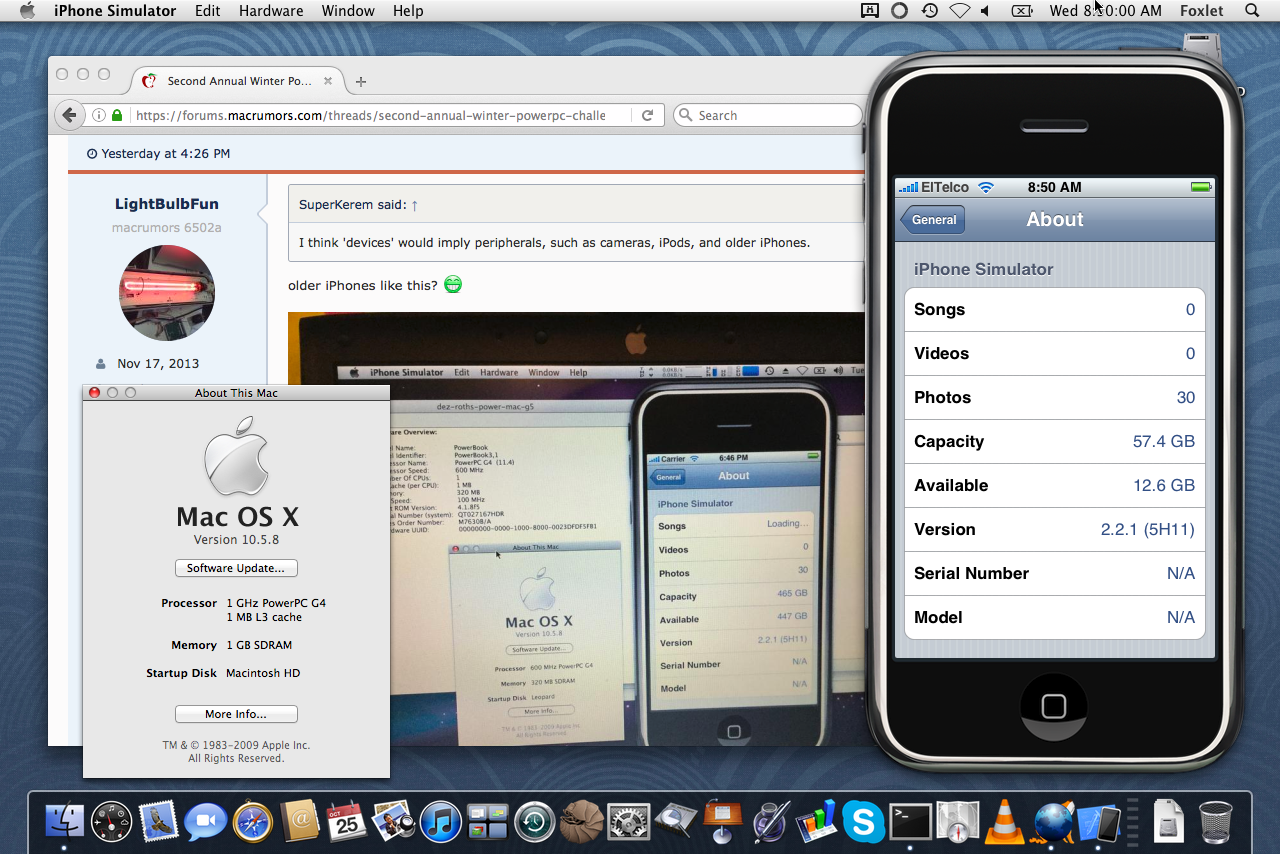Open Safari compass icon in Dock
This screenshot has width=1280, height=854.
252,822
